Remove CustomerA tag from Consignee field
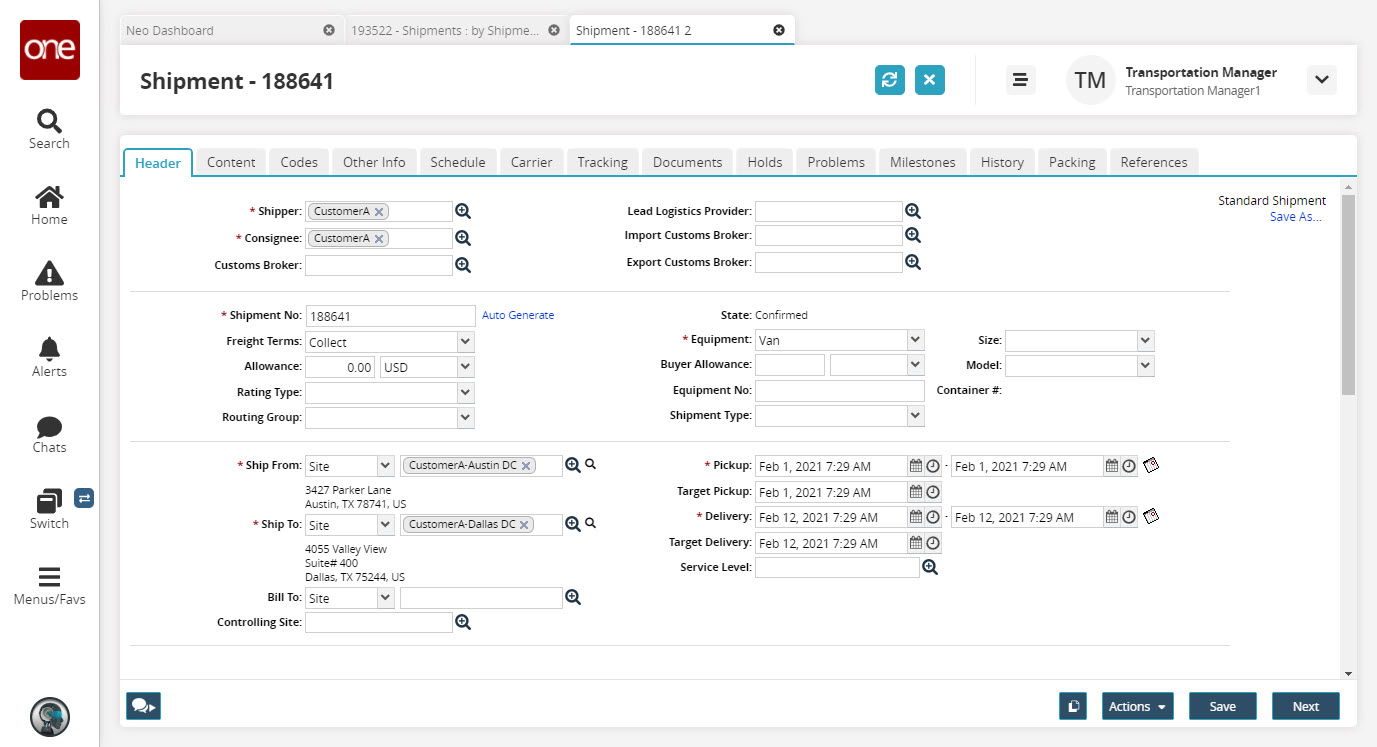The width and height of the screenshot is (1377, 747). pyautogui.click(x=379, y=238)
